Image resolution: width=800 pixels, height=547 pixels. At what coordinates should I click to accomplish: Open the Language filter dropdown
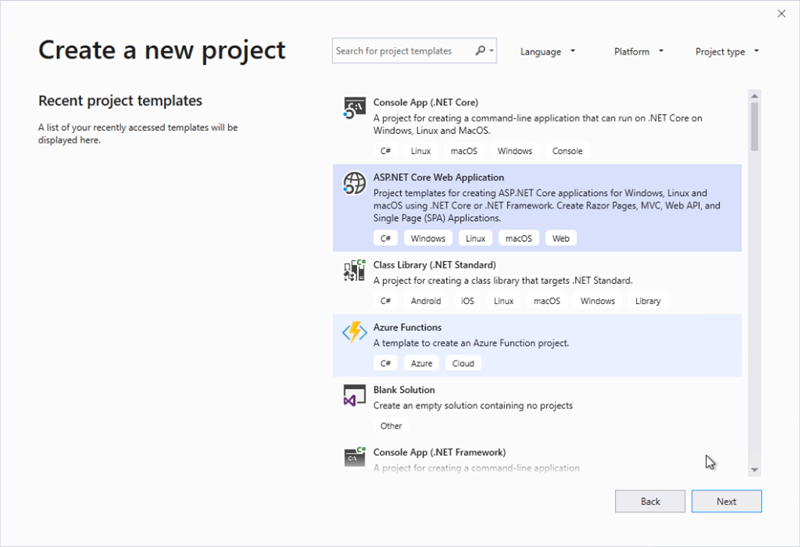point(547,52)
